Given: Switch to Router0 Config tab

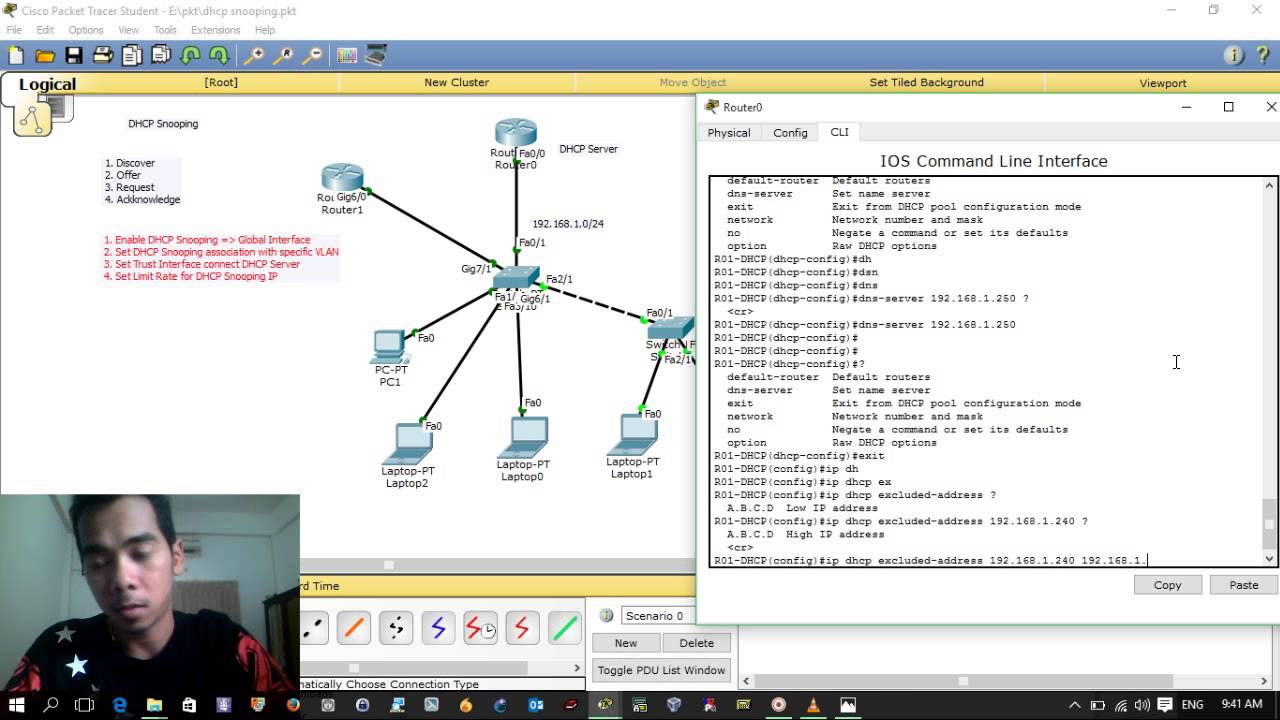Looking at the screenshot, I should [x=790, y=132].
